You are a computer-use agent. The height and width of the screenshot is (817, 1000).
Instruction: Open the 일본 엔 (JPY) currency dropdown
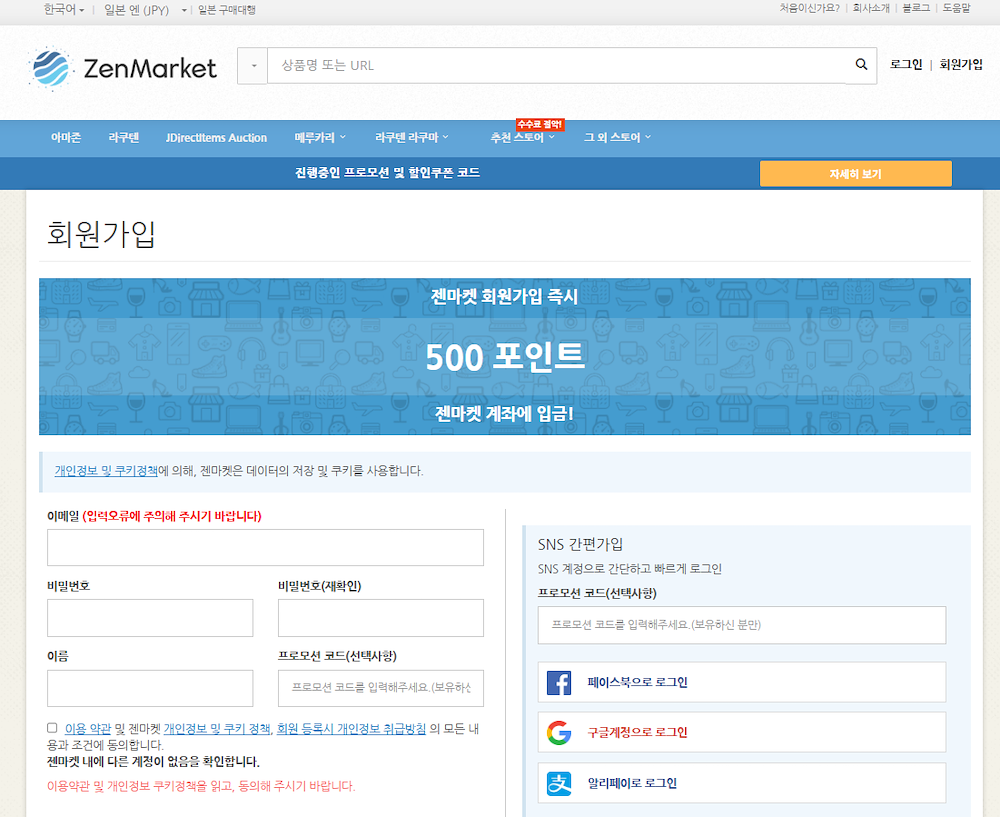[x=145, y=10]
